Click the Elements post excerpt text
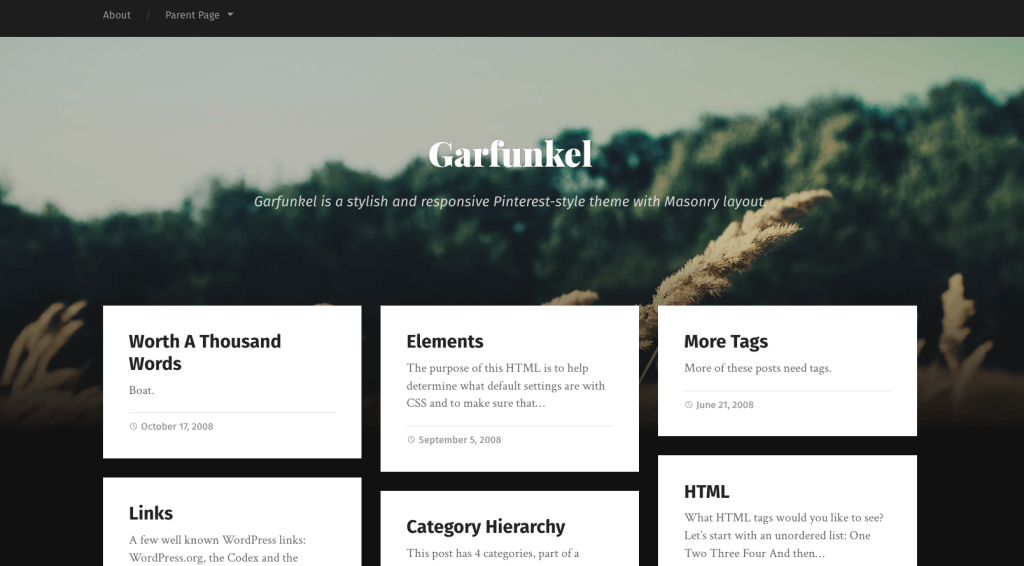 pyautogui.click(x=505, y=386)
